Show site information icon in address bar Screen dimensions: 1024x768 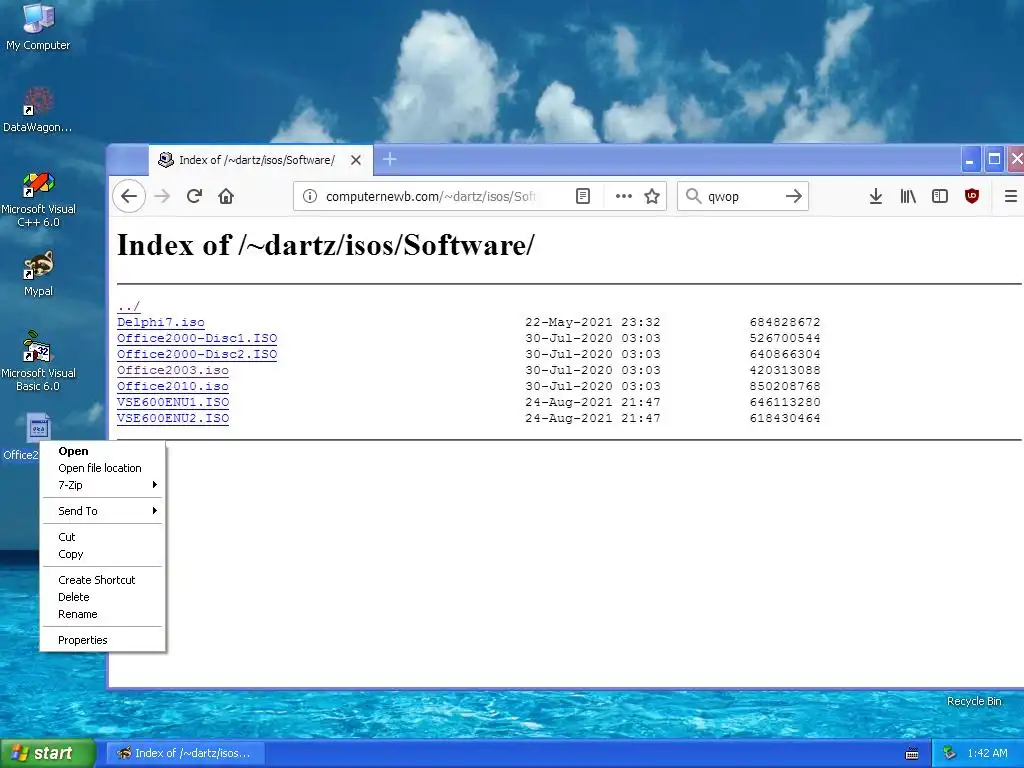(310, 196)
